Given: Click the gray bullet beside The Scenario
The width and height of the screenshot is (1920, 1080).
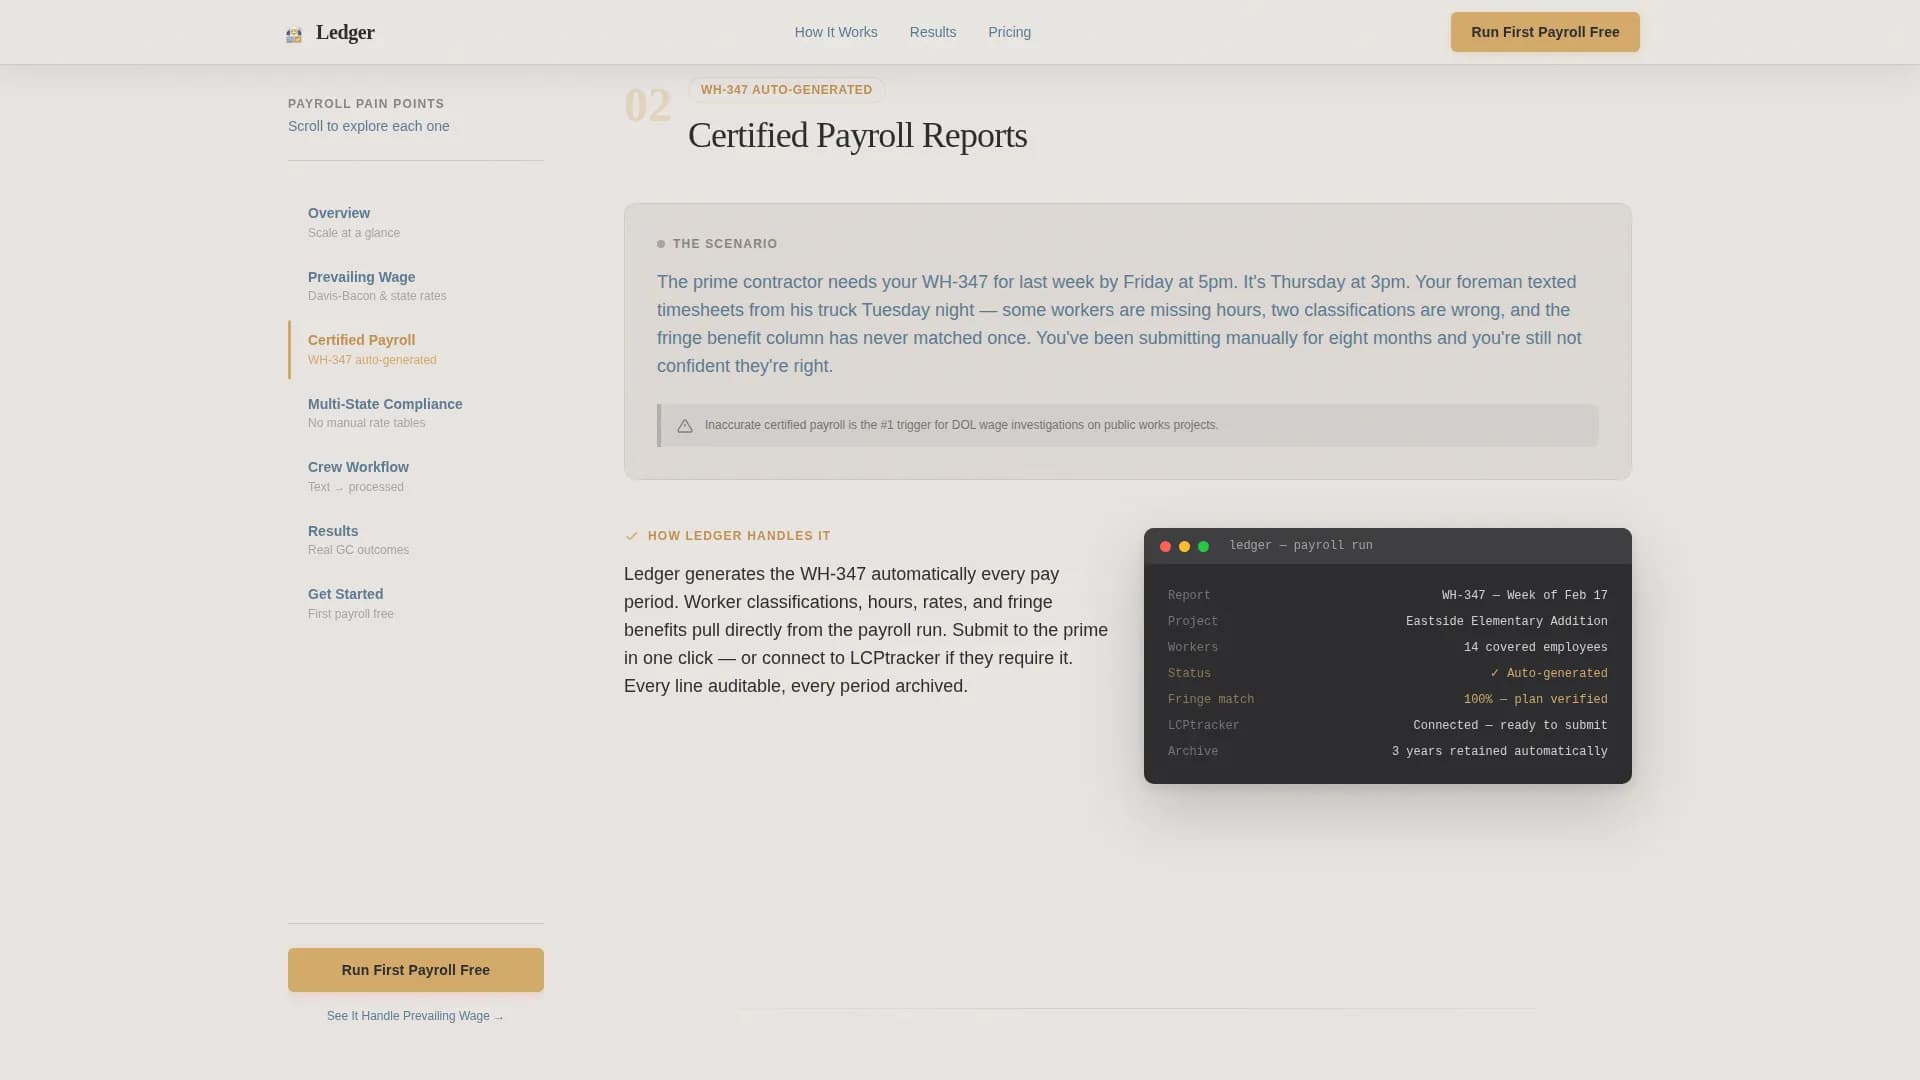Looking at the screenshot, I should click(x=661, y=244).
